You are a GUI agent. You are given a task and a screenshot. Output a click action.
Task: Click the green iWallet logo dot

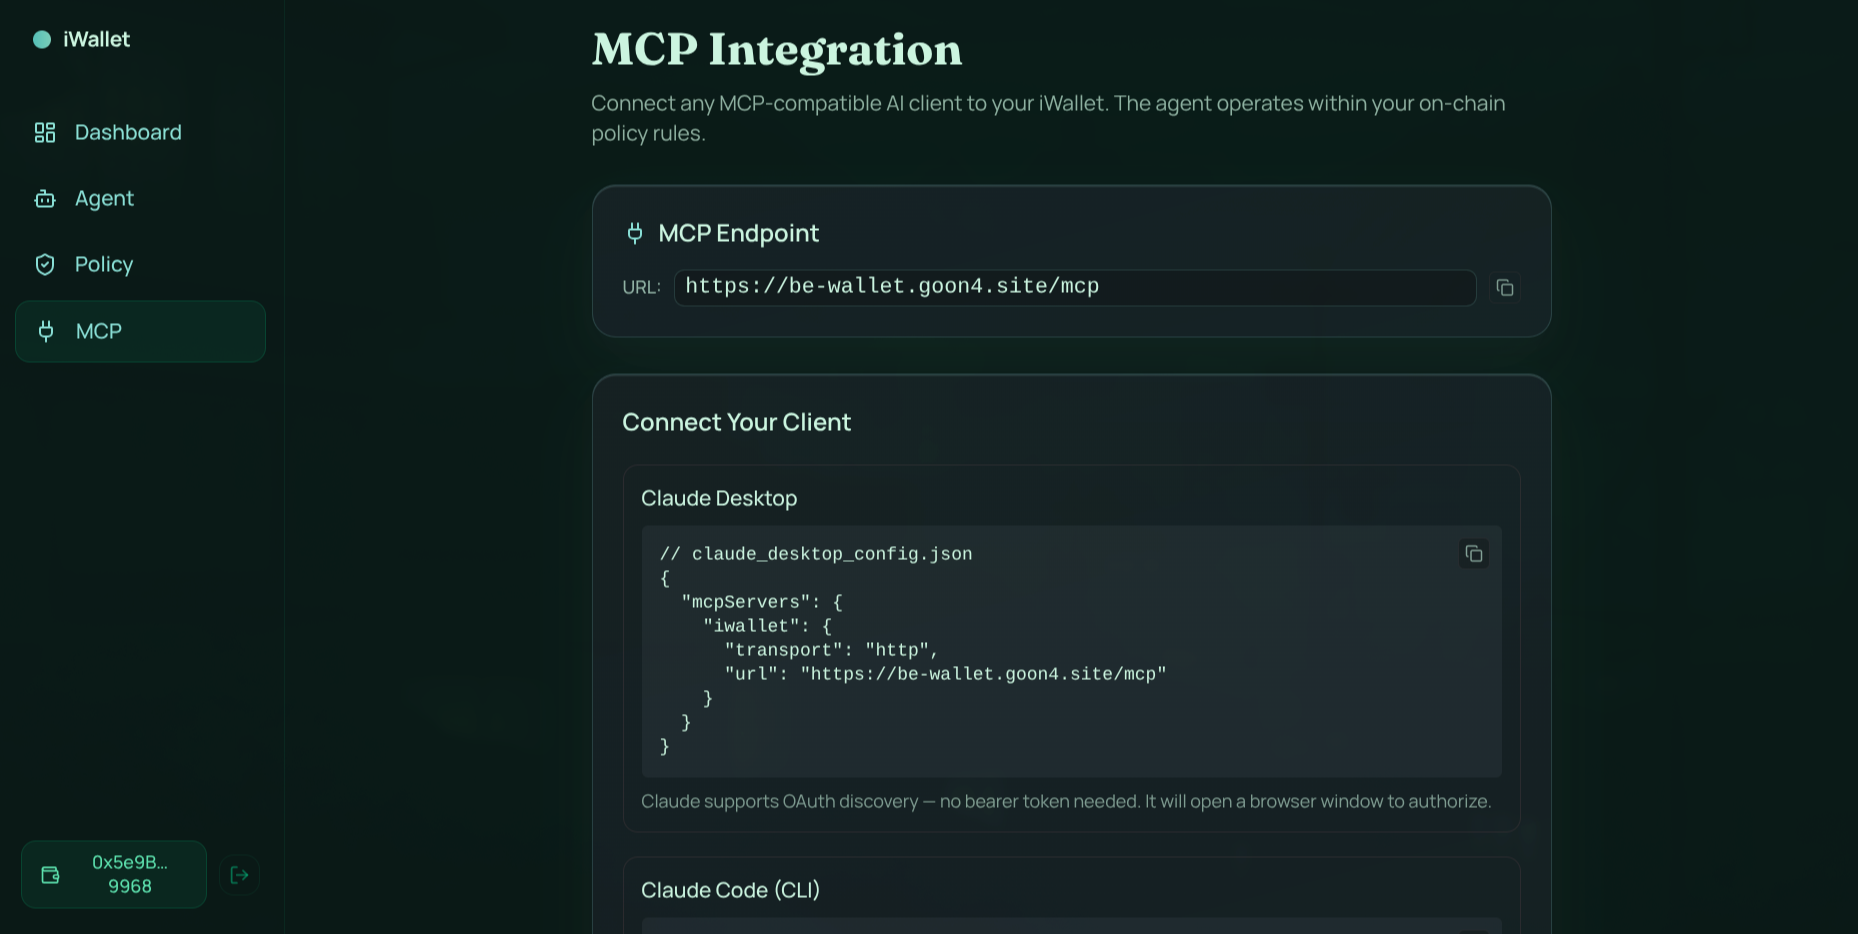42,39
